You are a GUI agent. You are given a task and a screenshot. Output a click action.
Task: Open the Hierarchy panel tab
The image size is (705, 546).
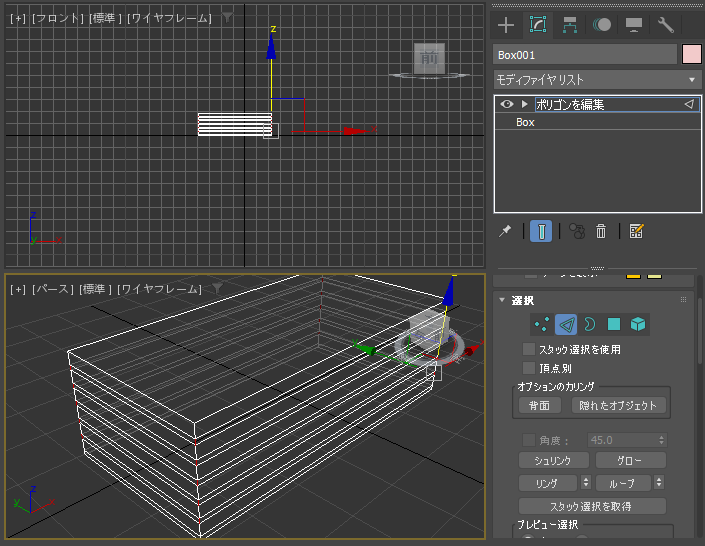570,25
